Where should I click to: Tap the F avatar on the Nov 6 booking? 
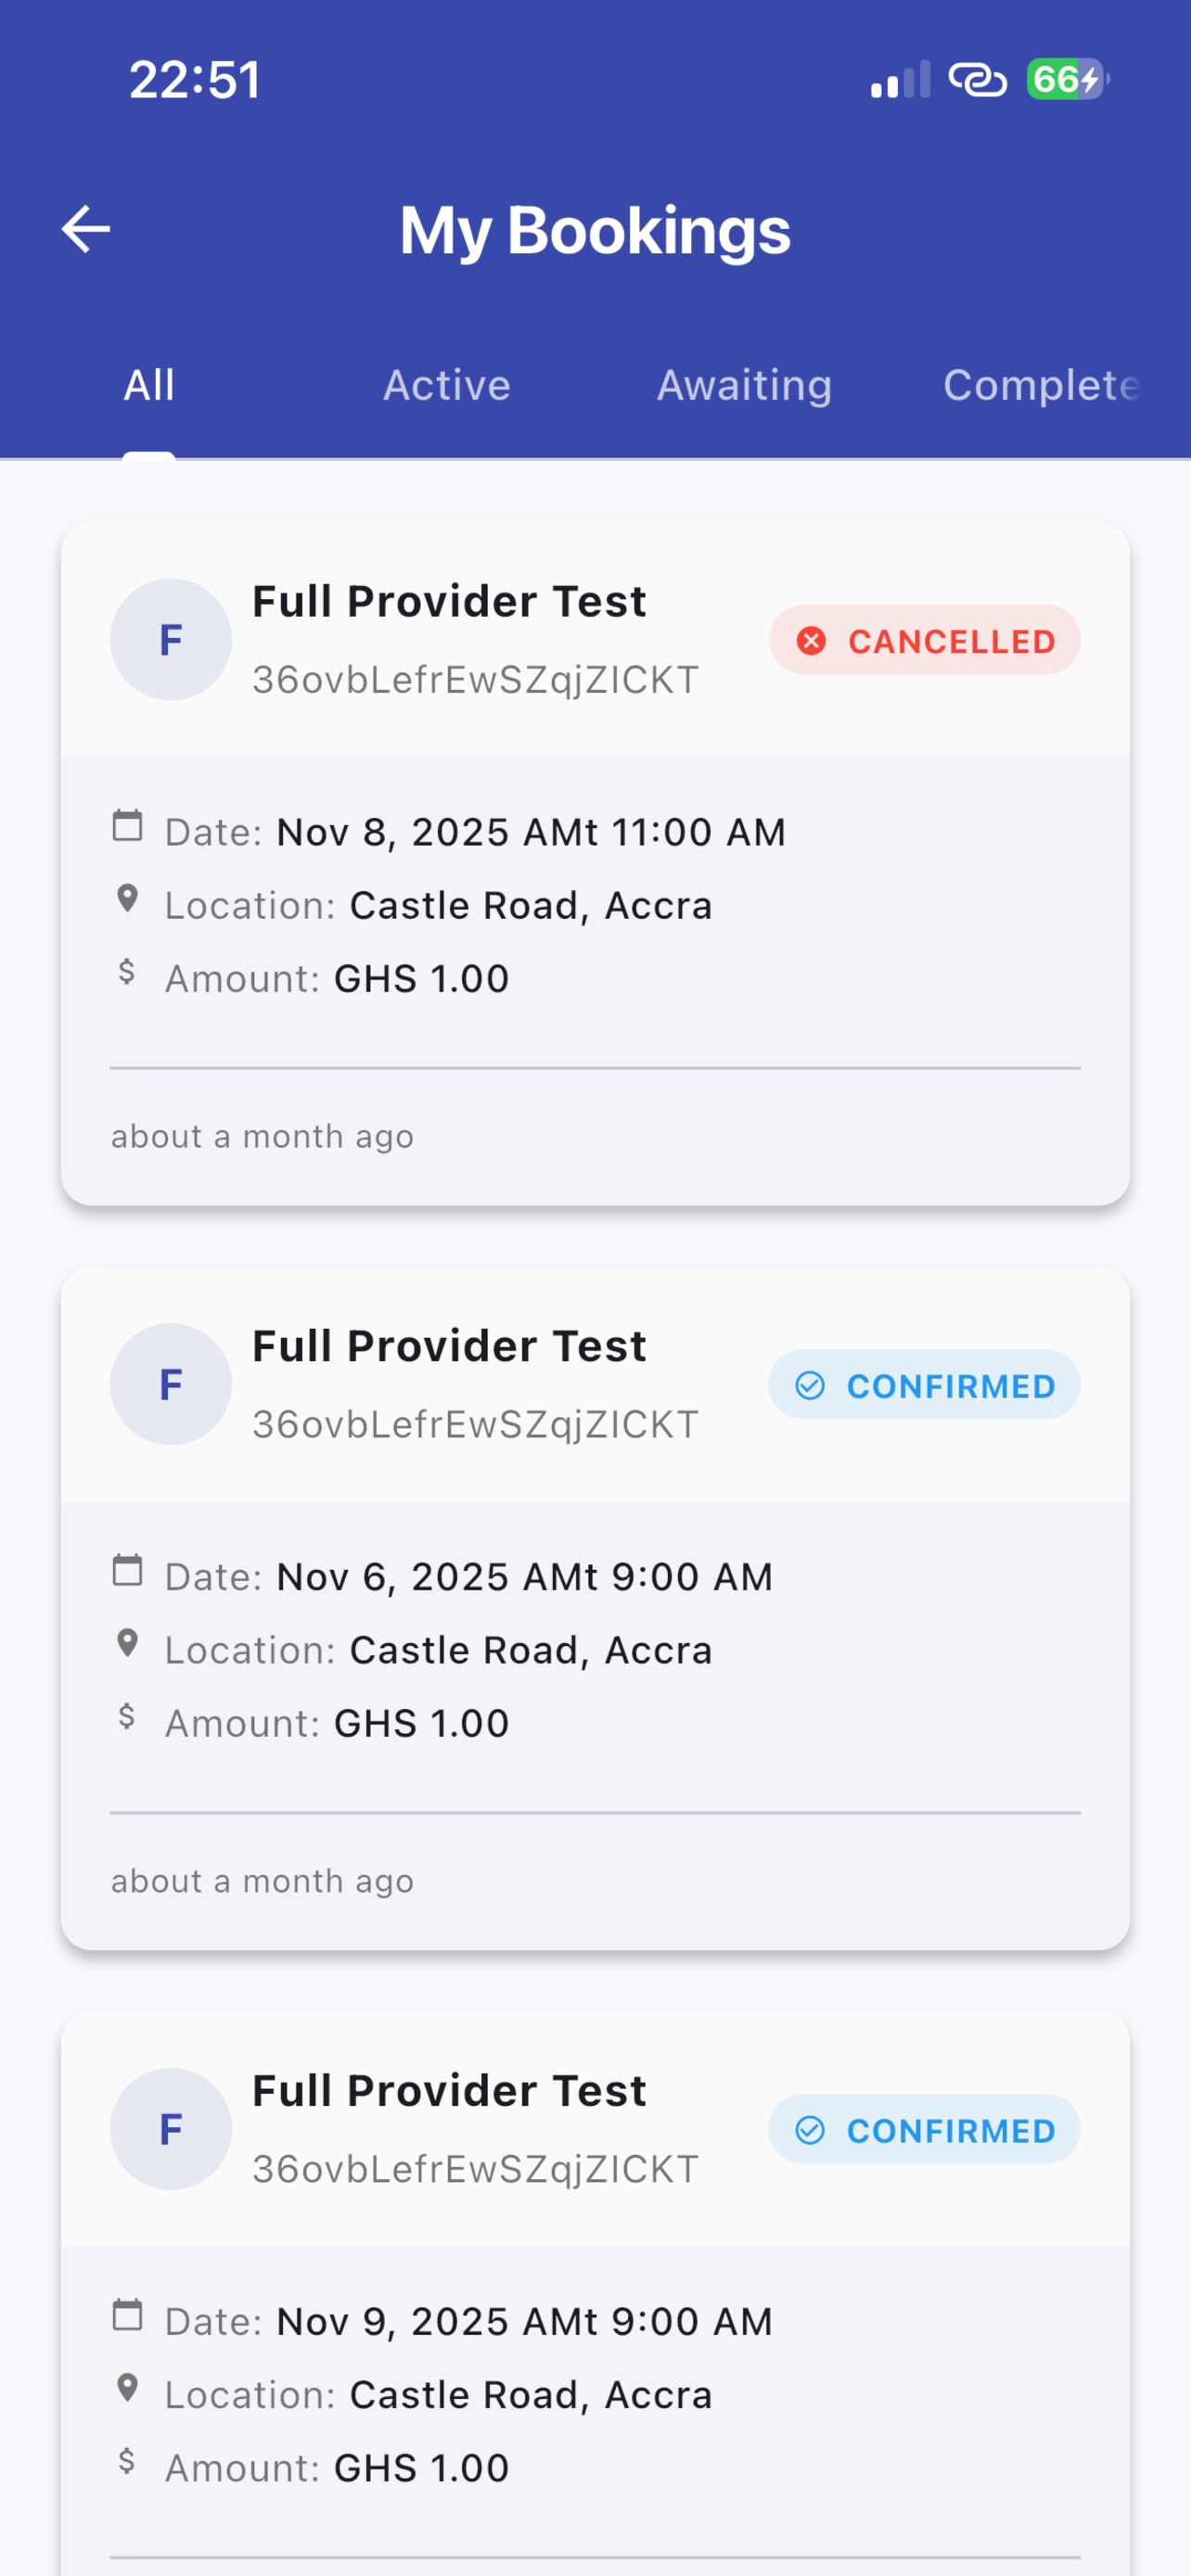pos(171,1384)
